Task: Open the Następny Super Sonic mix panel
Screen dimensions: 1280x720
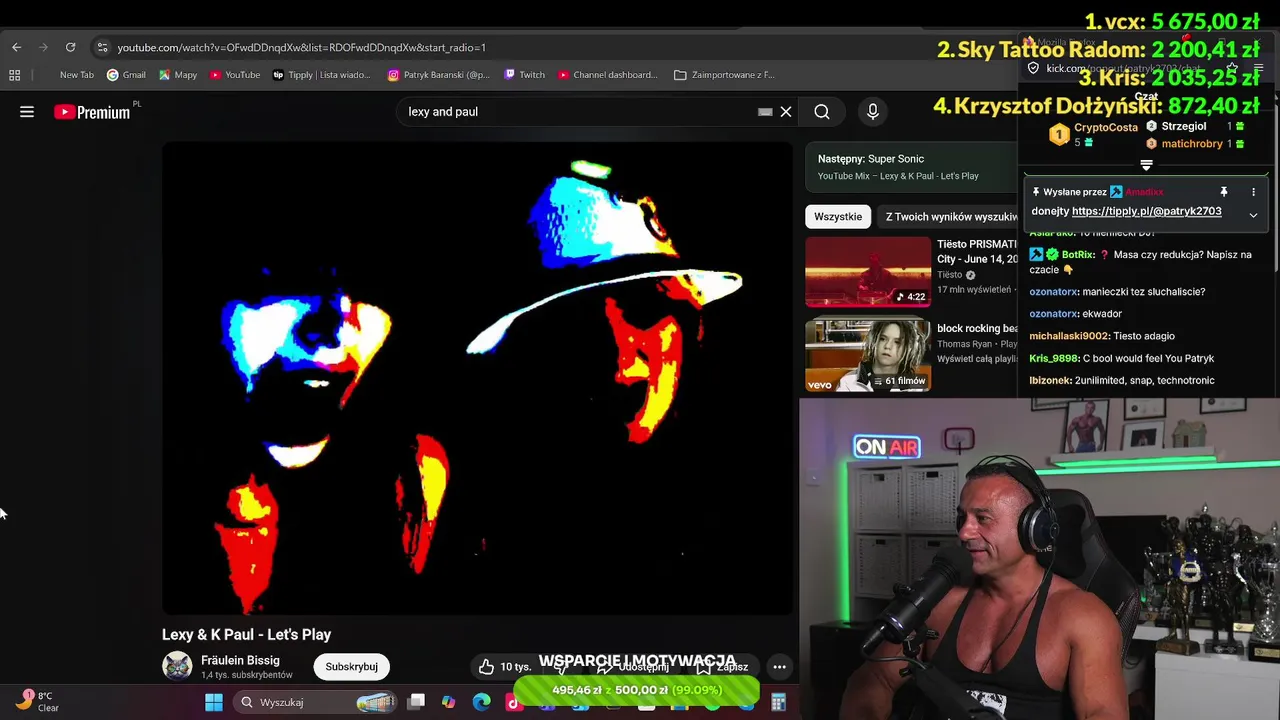Action: pyautogui.click(x=912, y=166)
